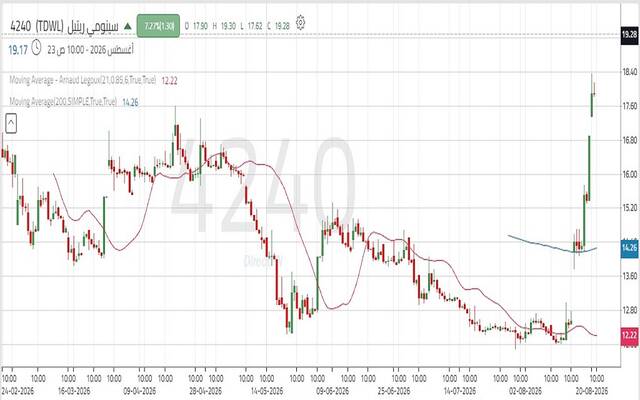Click the high value H 19.30
The width and height of the screenshot is (640, 400).
[224, 26]
